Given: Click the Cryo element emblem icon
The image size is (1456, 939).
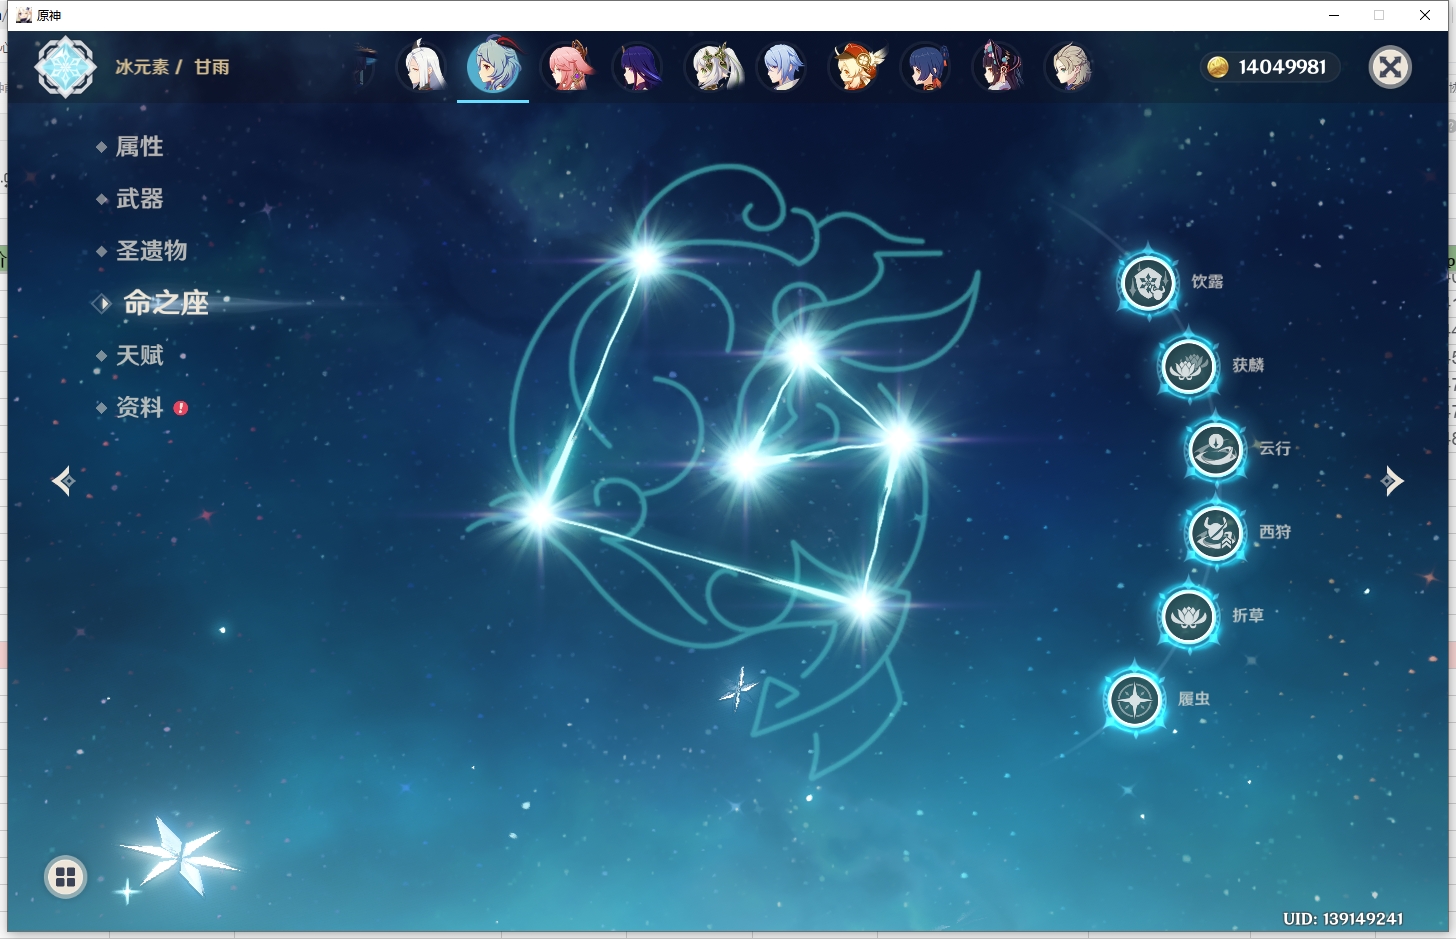Looking at the screenshot, I should tap(66, 67).
